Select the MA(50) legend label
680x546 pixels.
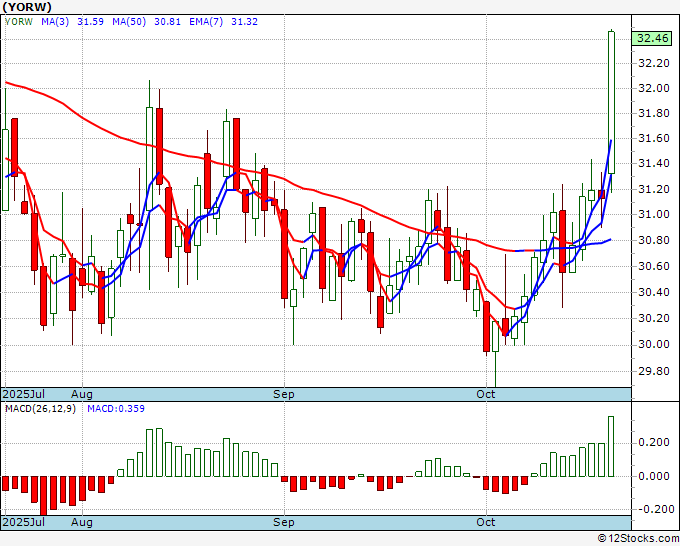pos(129,22)
